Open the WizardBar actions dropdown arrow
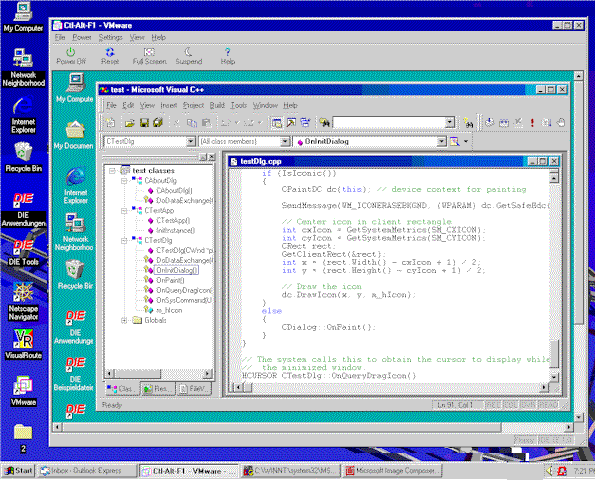The height and width of the screenshot is (480, 595). tap(466, 142)
